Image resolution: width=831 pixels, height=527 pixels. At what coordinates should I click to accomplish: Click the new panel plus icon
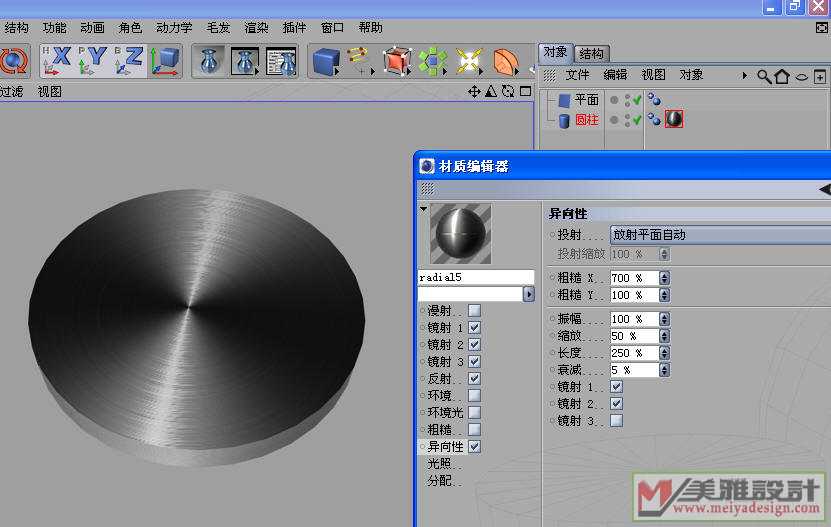[x=820, y=77]
